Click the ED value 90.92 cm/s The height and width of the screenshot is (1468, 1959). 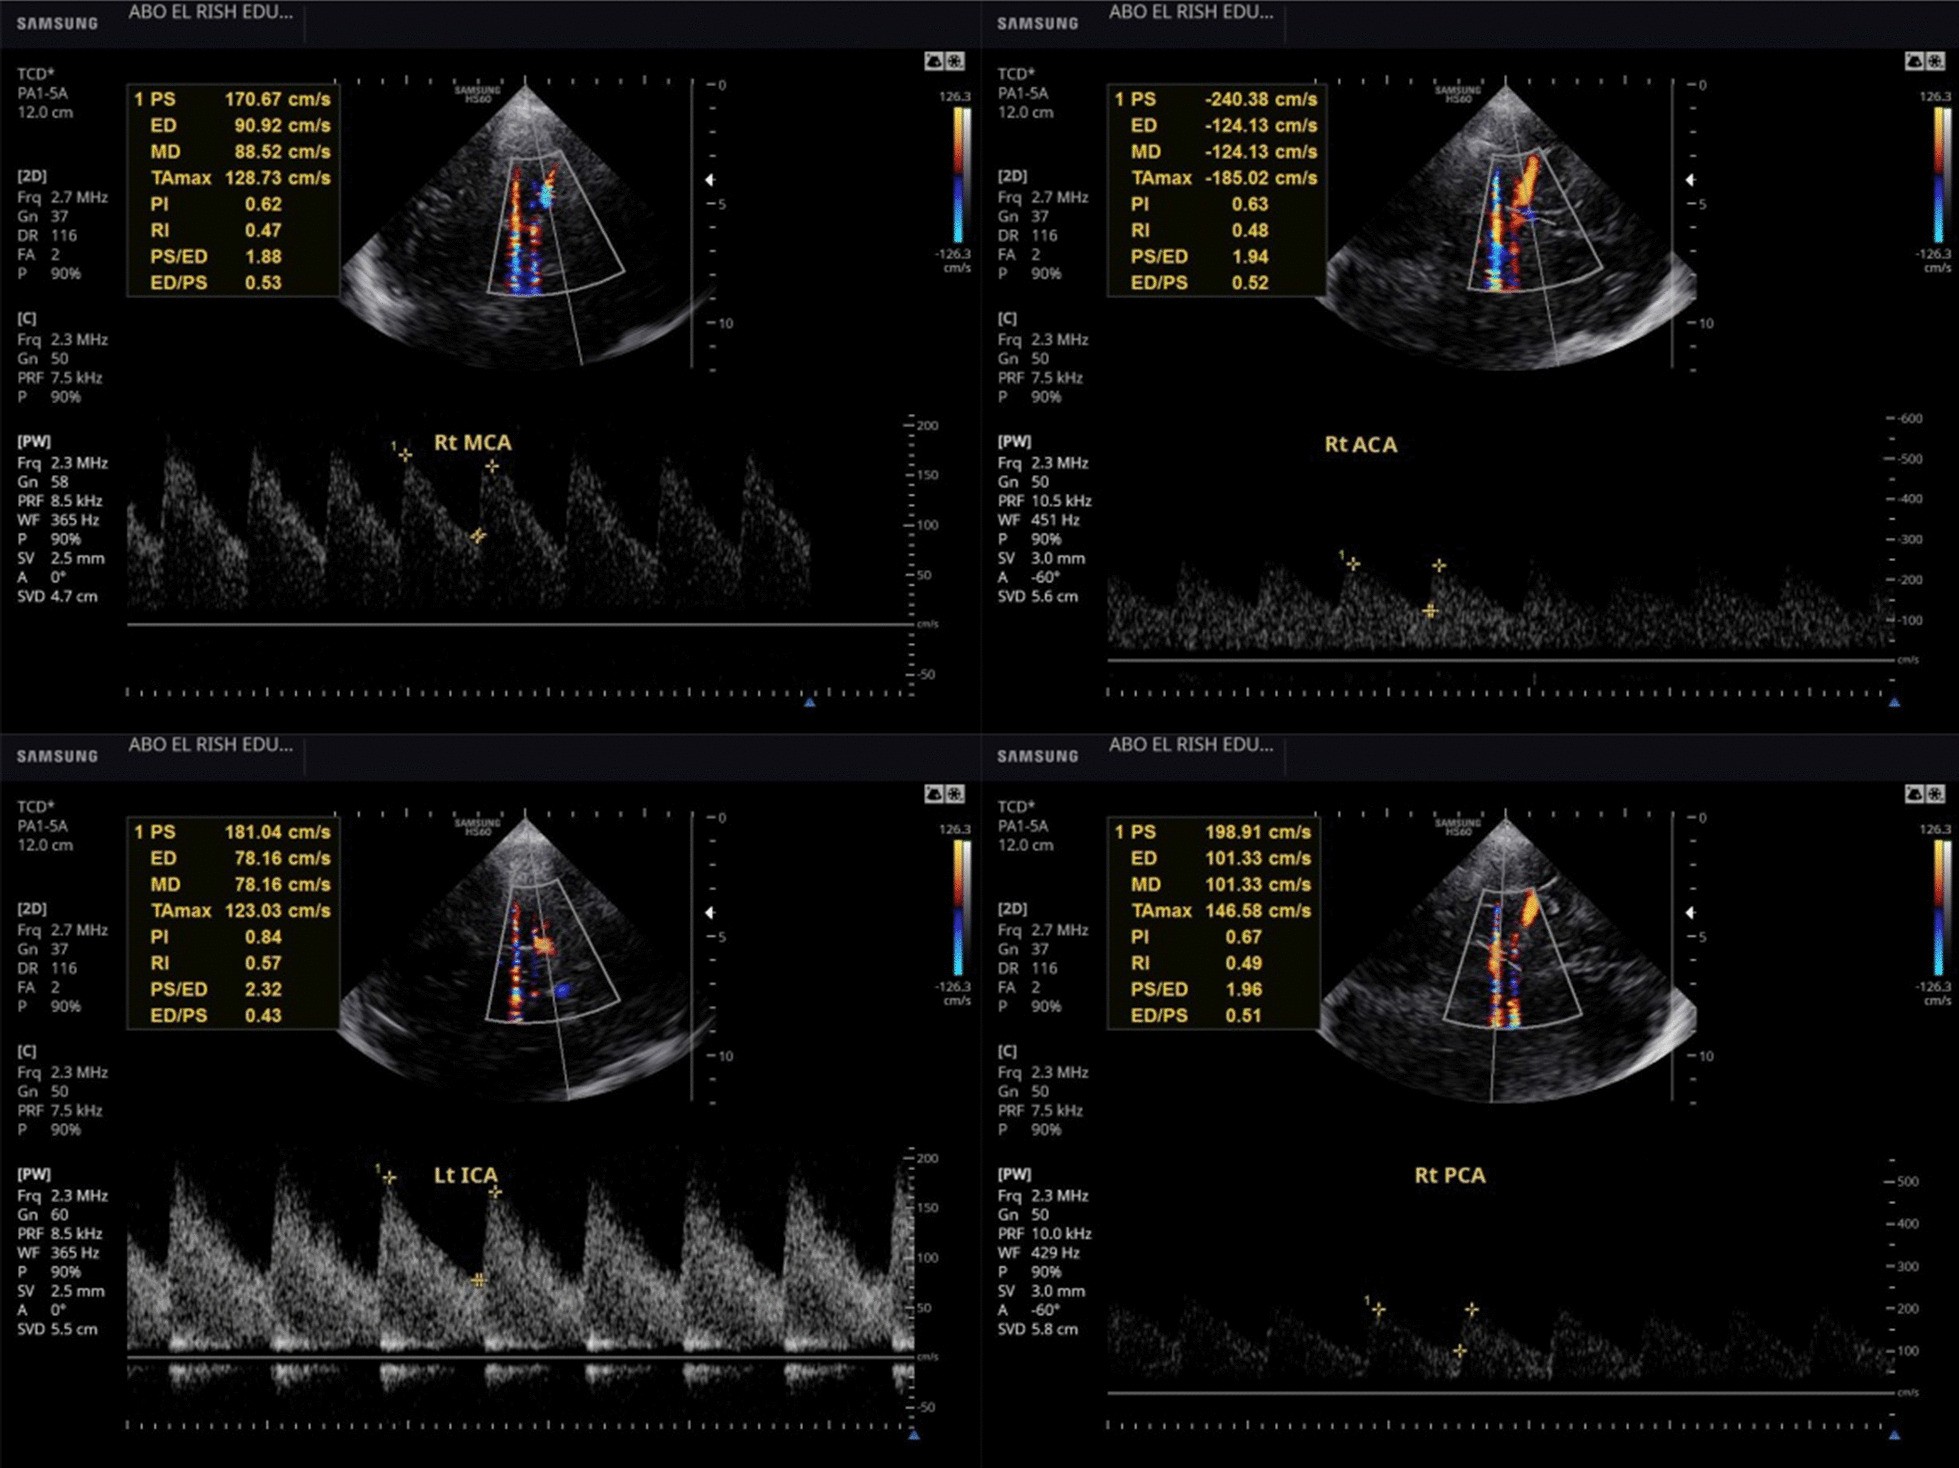point(282,125)
